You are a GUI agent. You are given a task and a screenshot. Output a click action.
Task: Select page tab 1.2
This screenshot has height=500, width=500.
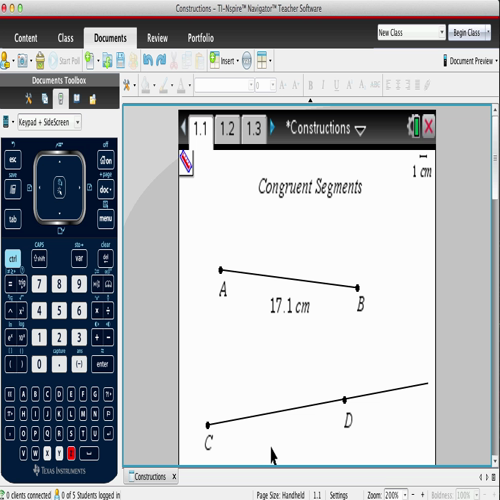227,129
